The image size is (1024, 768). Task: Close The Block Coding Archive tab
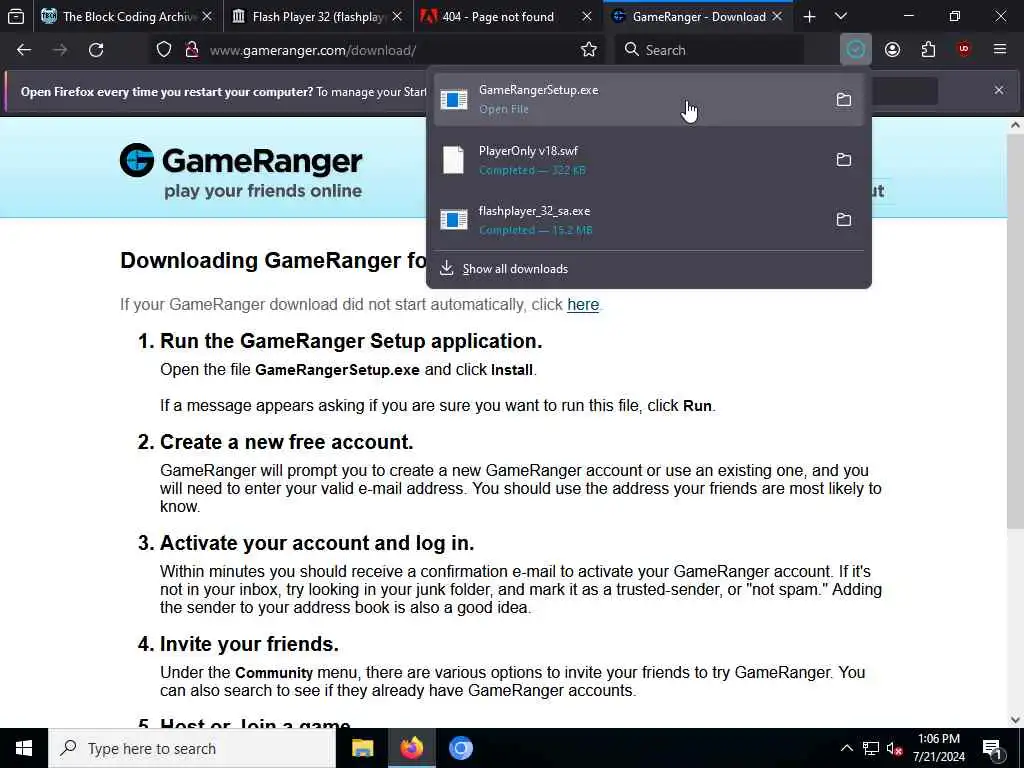[207, 16]
